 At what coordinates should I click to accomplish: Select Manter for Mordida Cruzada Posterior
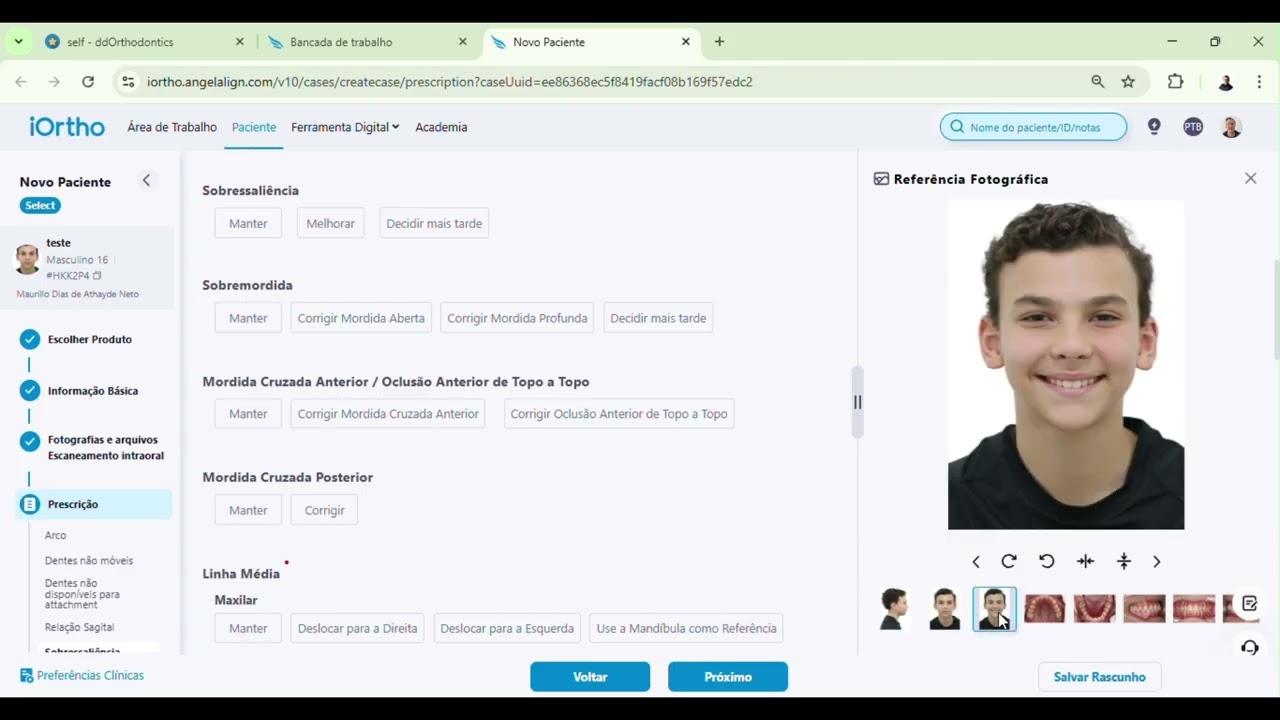pos(248,510)
